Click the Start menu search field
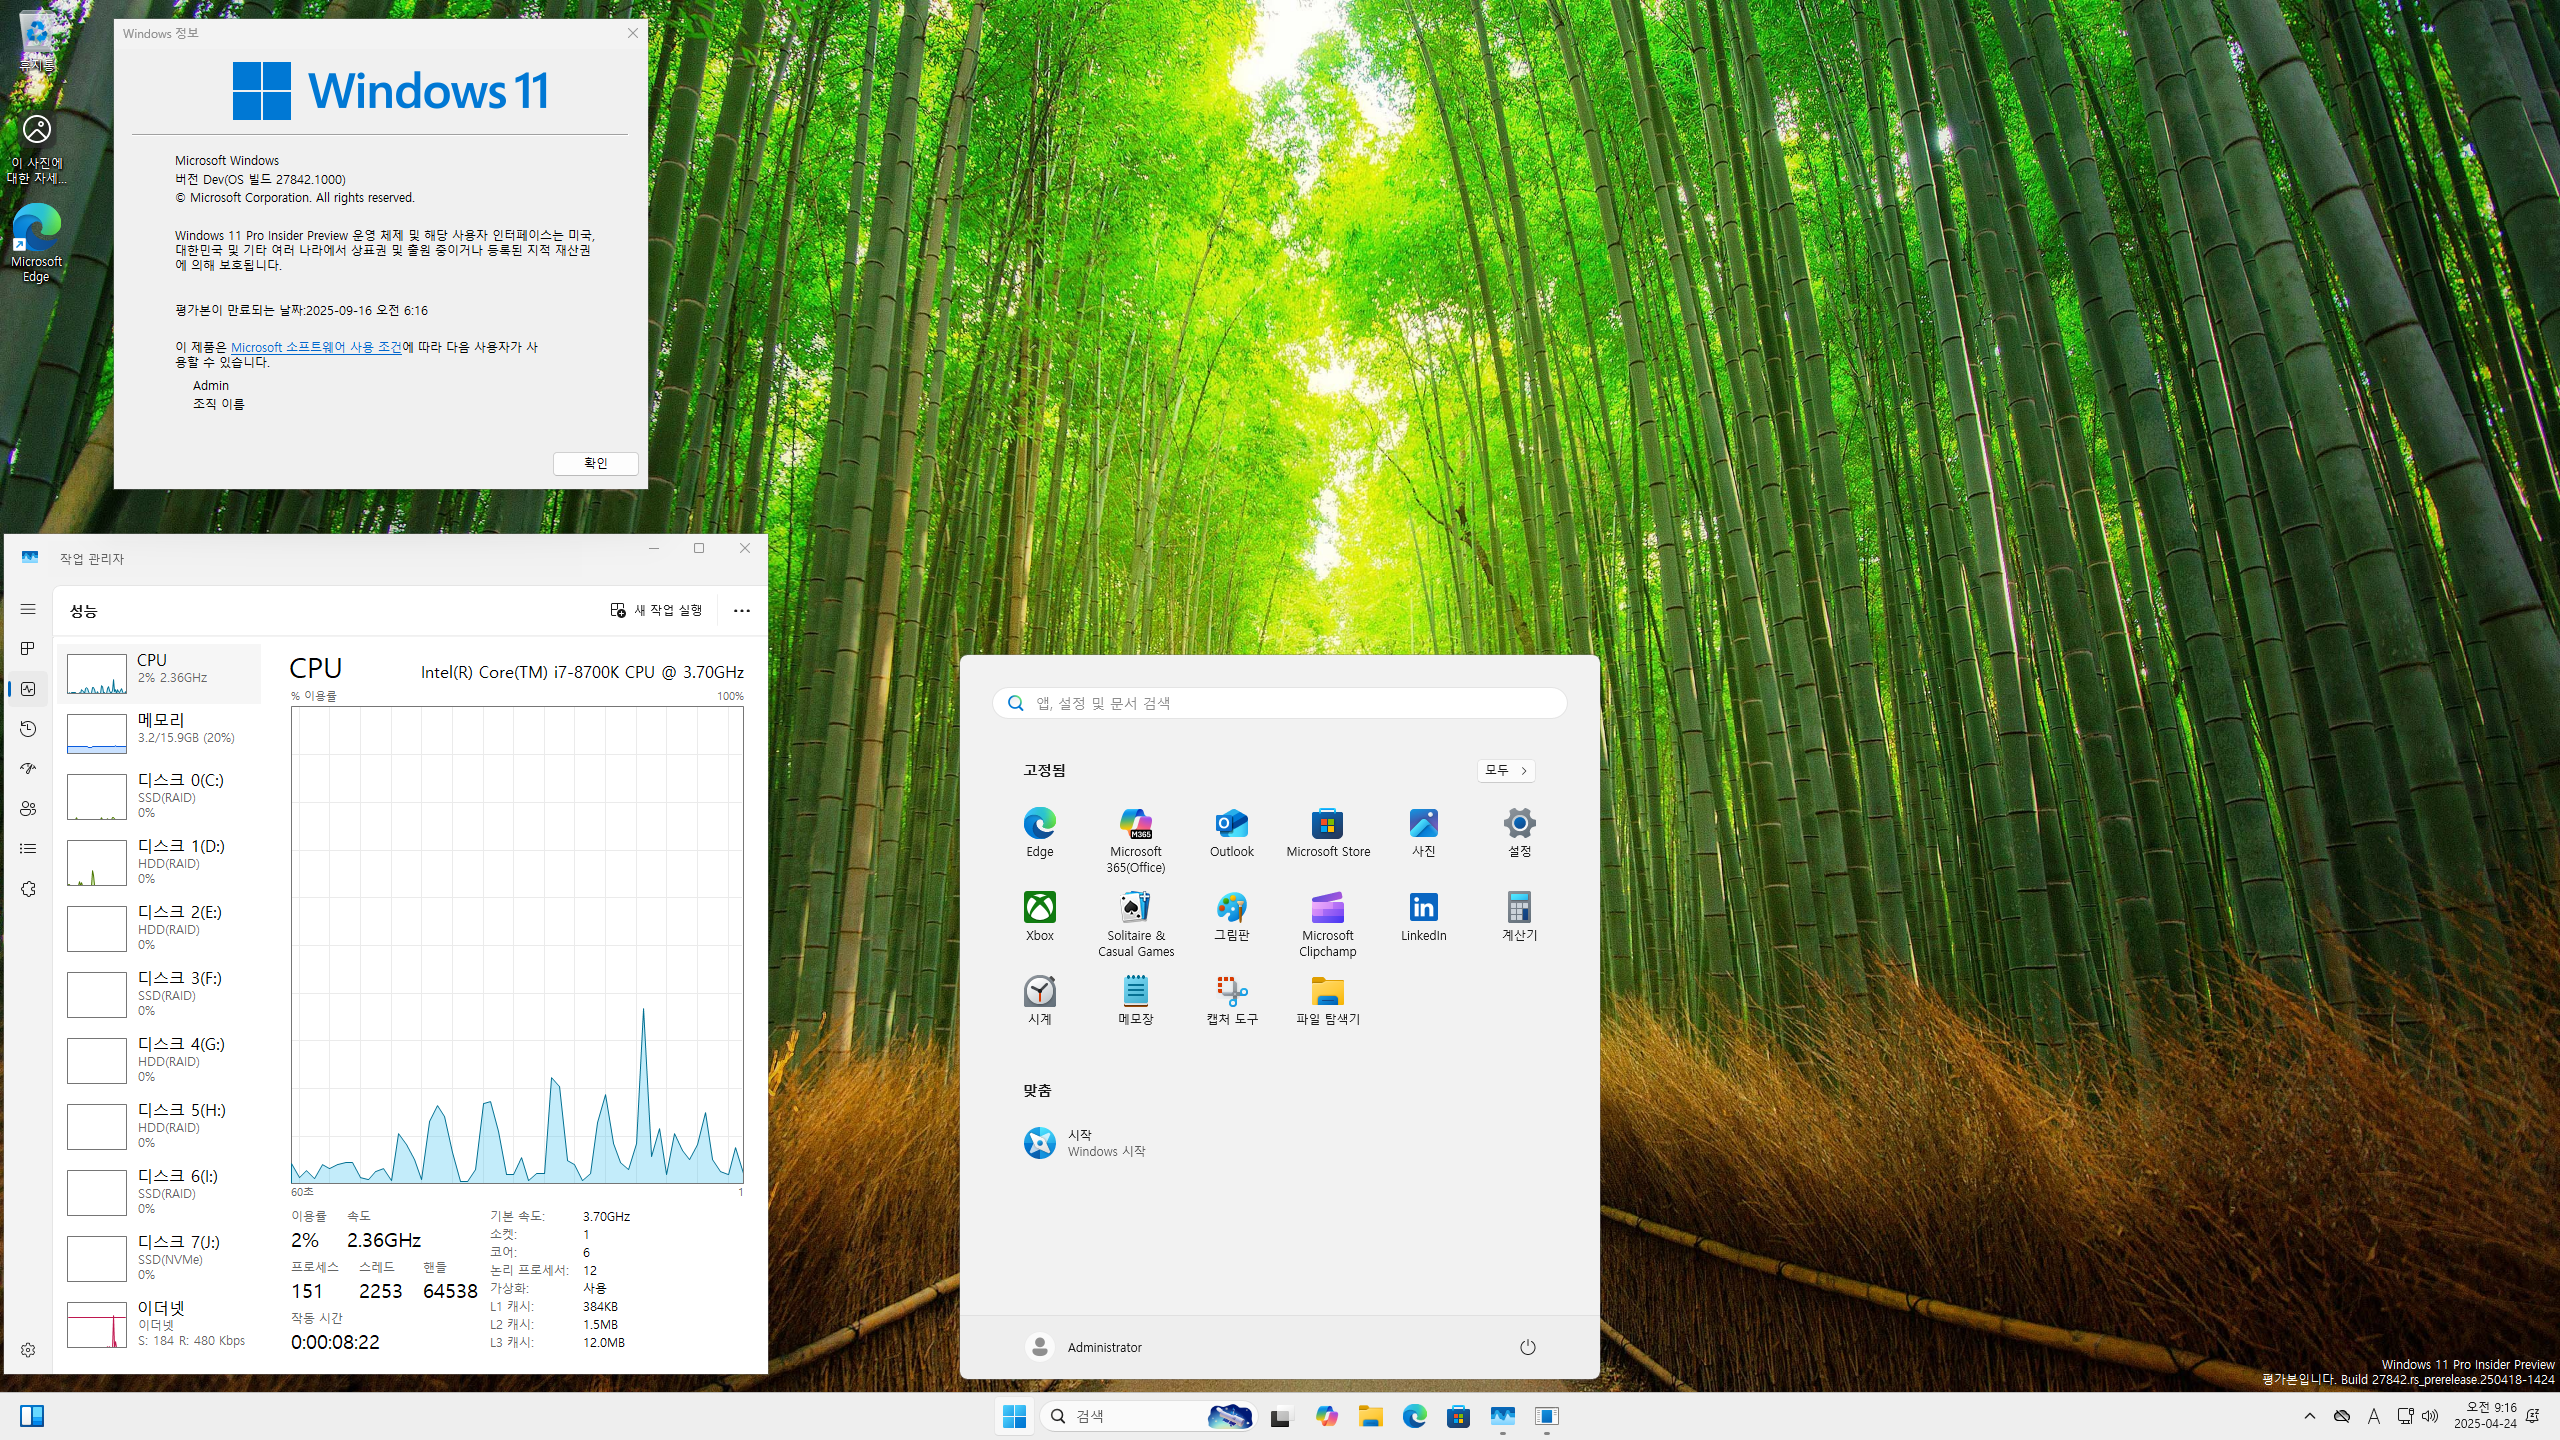 click(1280, 703)
